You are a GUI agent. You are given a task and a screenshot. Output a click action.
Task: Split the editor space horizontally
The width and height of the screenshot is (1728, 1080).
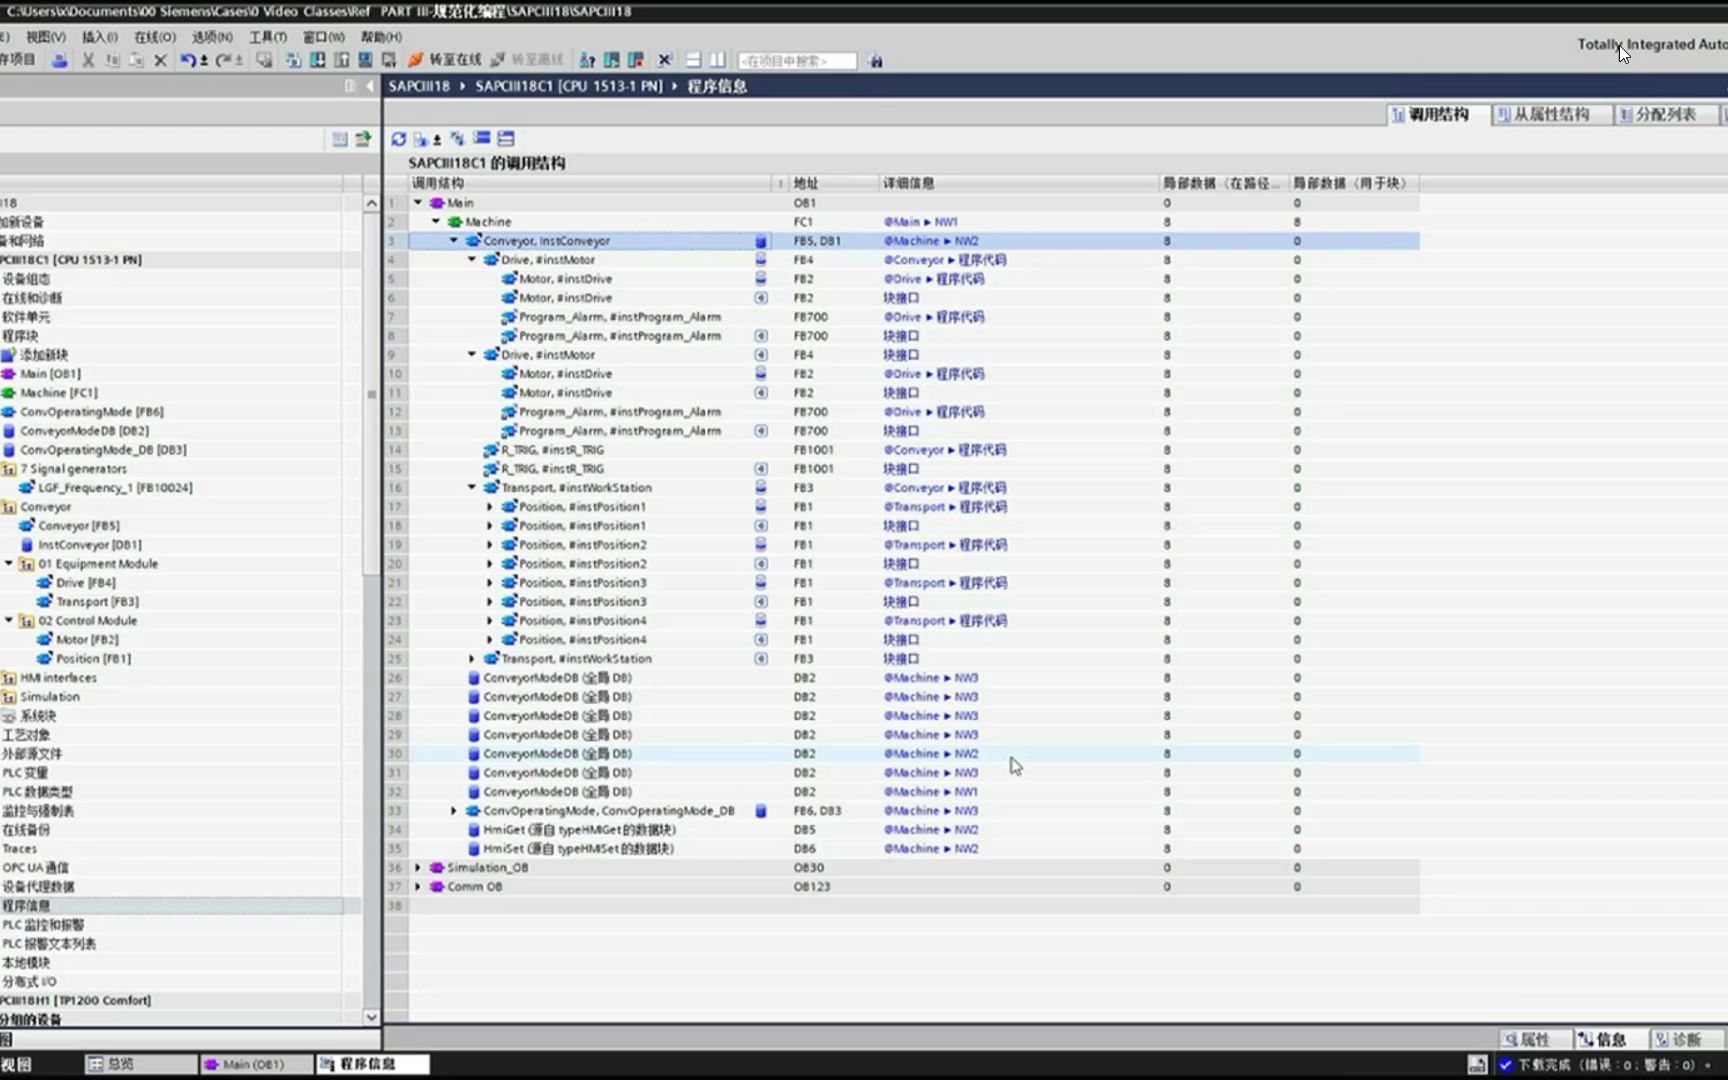pyautogui.click(x=693, y=60)
